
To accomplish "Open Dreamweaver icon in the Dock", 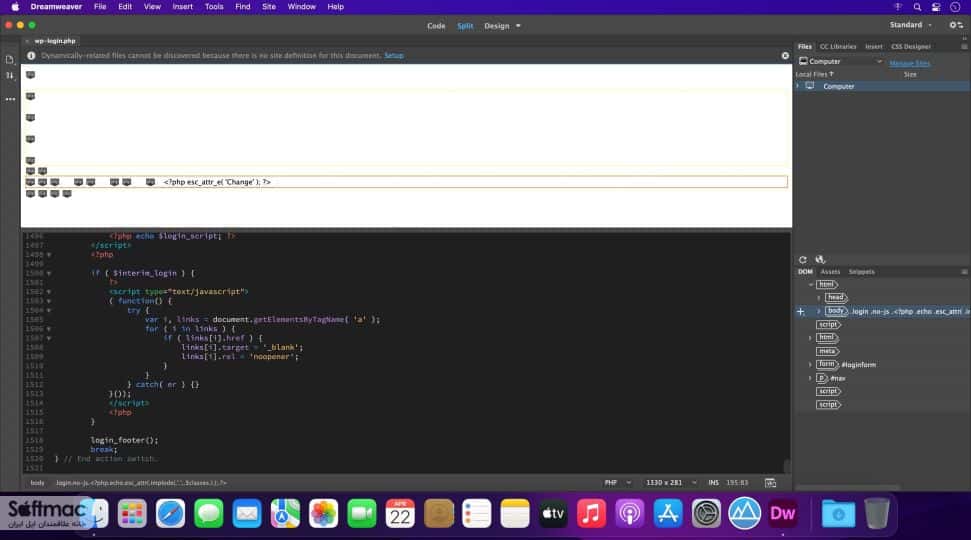I will click(783, 513).
